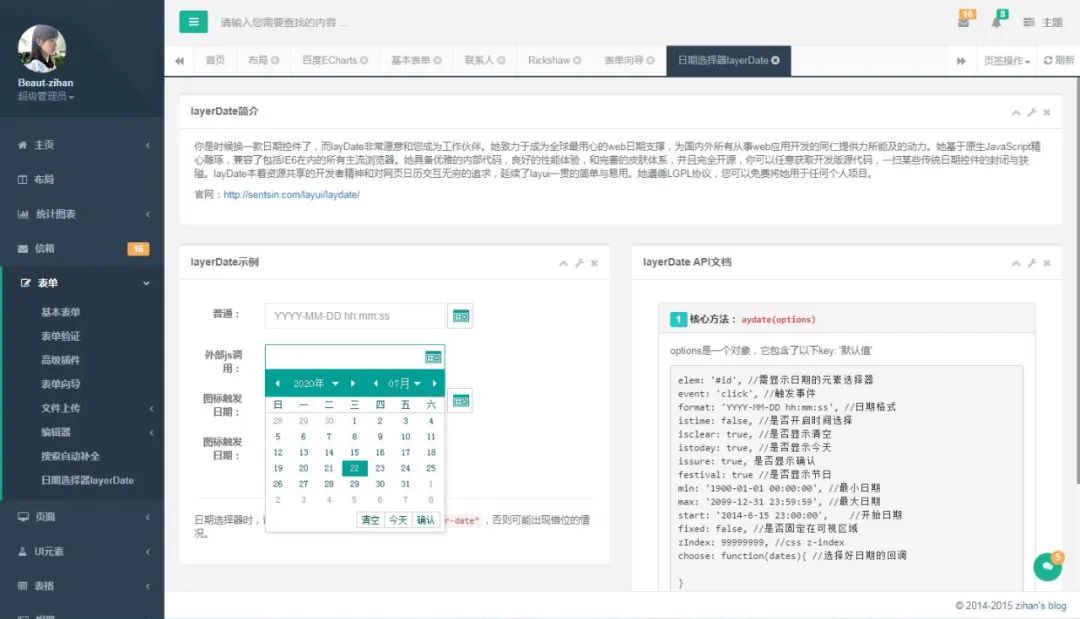
Task: Open the sentsin.com layui laydate link
Action: pos(291,195)
